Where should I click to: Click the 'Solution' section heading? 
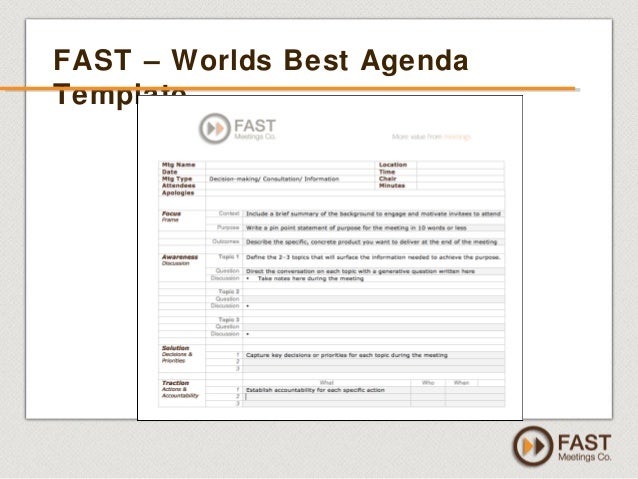tap(175, 348)
